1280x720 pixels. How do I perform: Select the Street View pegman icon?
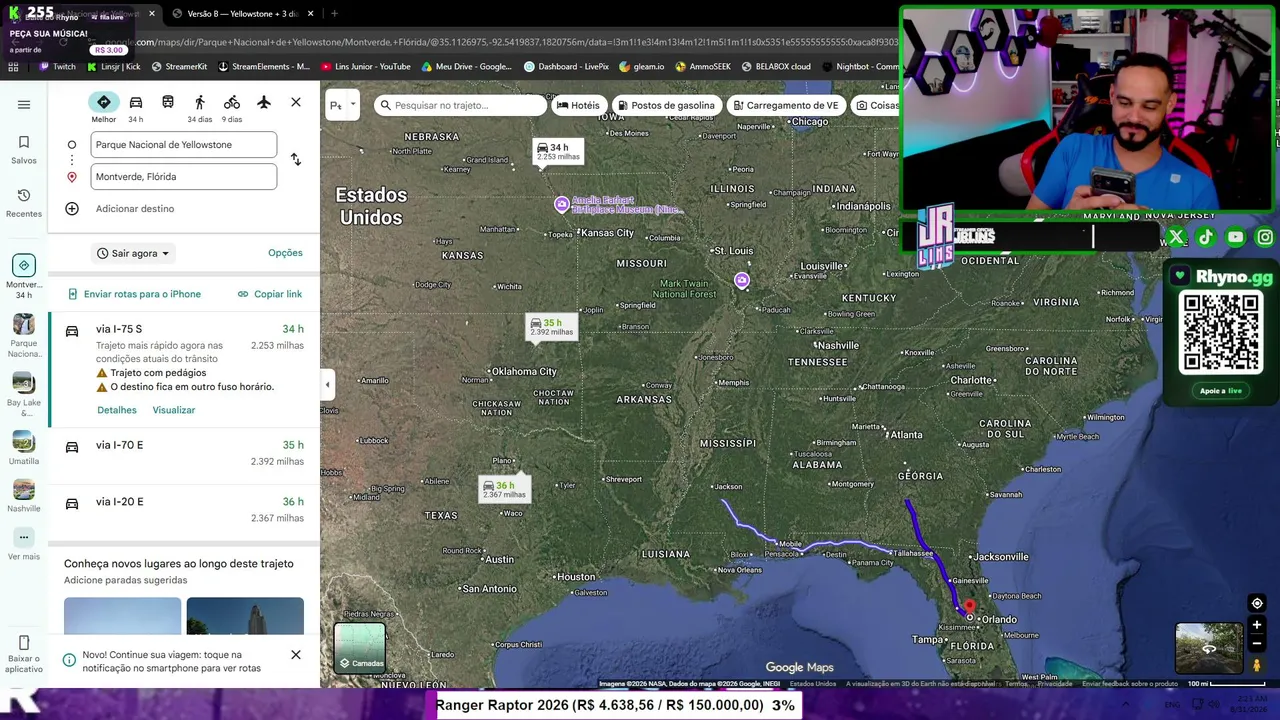click(x=1257, y=665)
